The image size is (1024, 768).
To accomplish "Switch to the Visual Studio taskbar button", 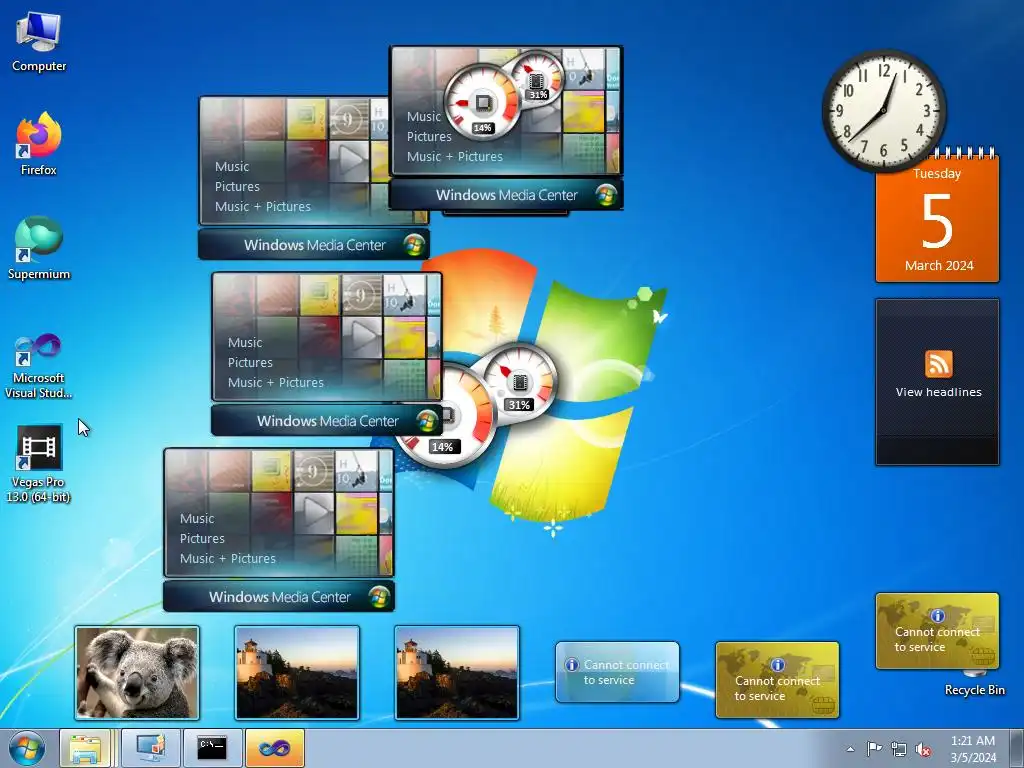I will (x=274, y=748).
